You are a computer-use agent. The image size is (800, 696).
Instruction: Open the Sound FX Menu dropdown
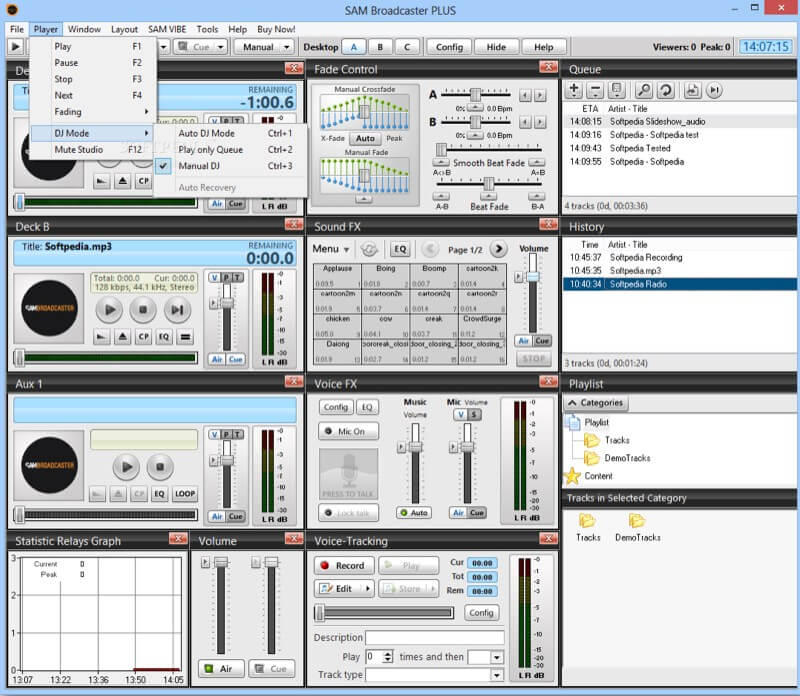[331, 249]
